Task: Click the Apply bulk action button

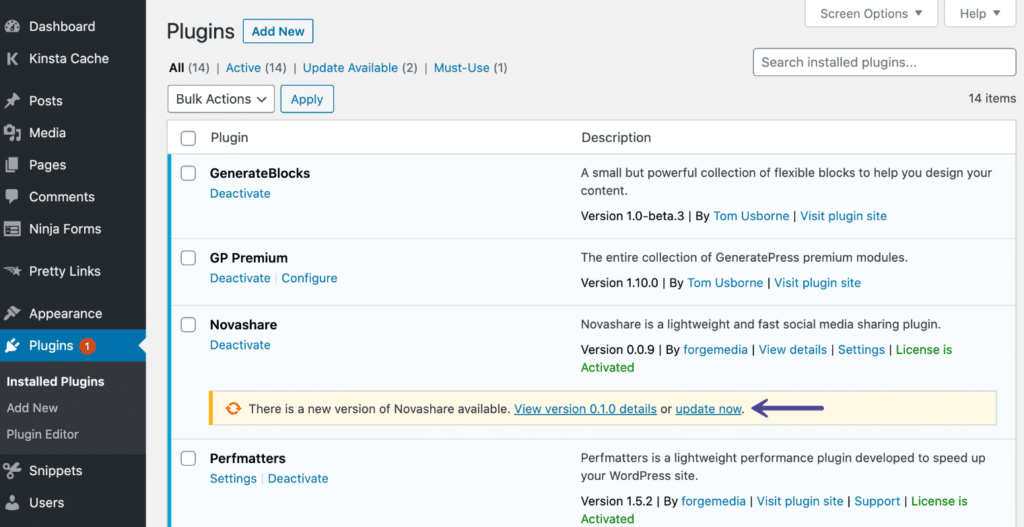Action: (x=307, y=99)
